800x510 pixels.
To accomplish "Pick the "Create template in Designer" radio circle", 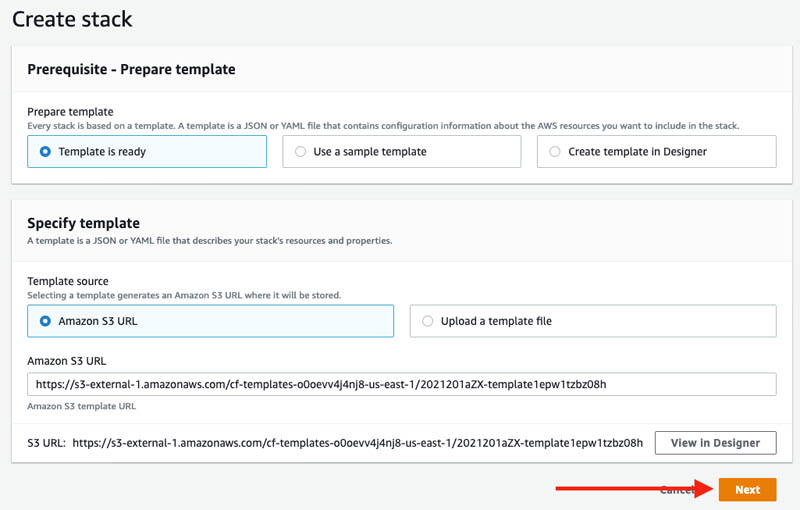I will click(x=555, y=151).
